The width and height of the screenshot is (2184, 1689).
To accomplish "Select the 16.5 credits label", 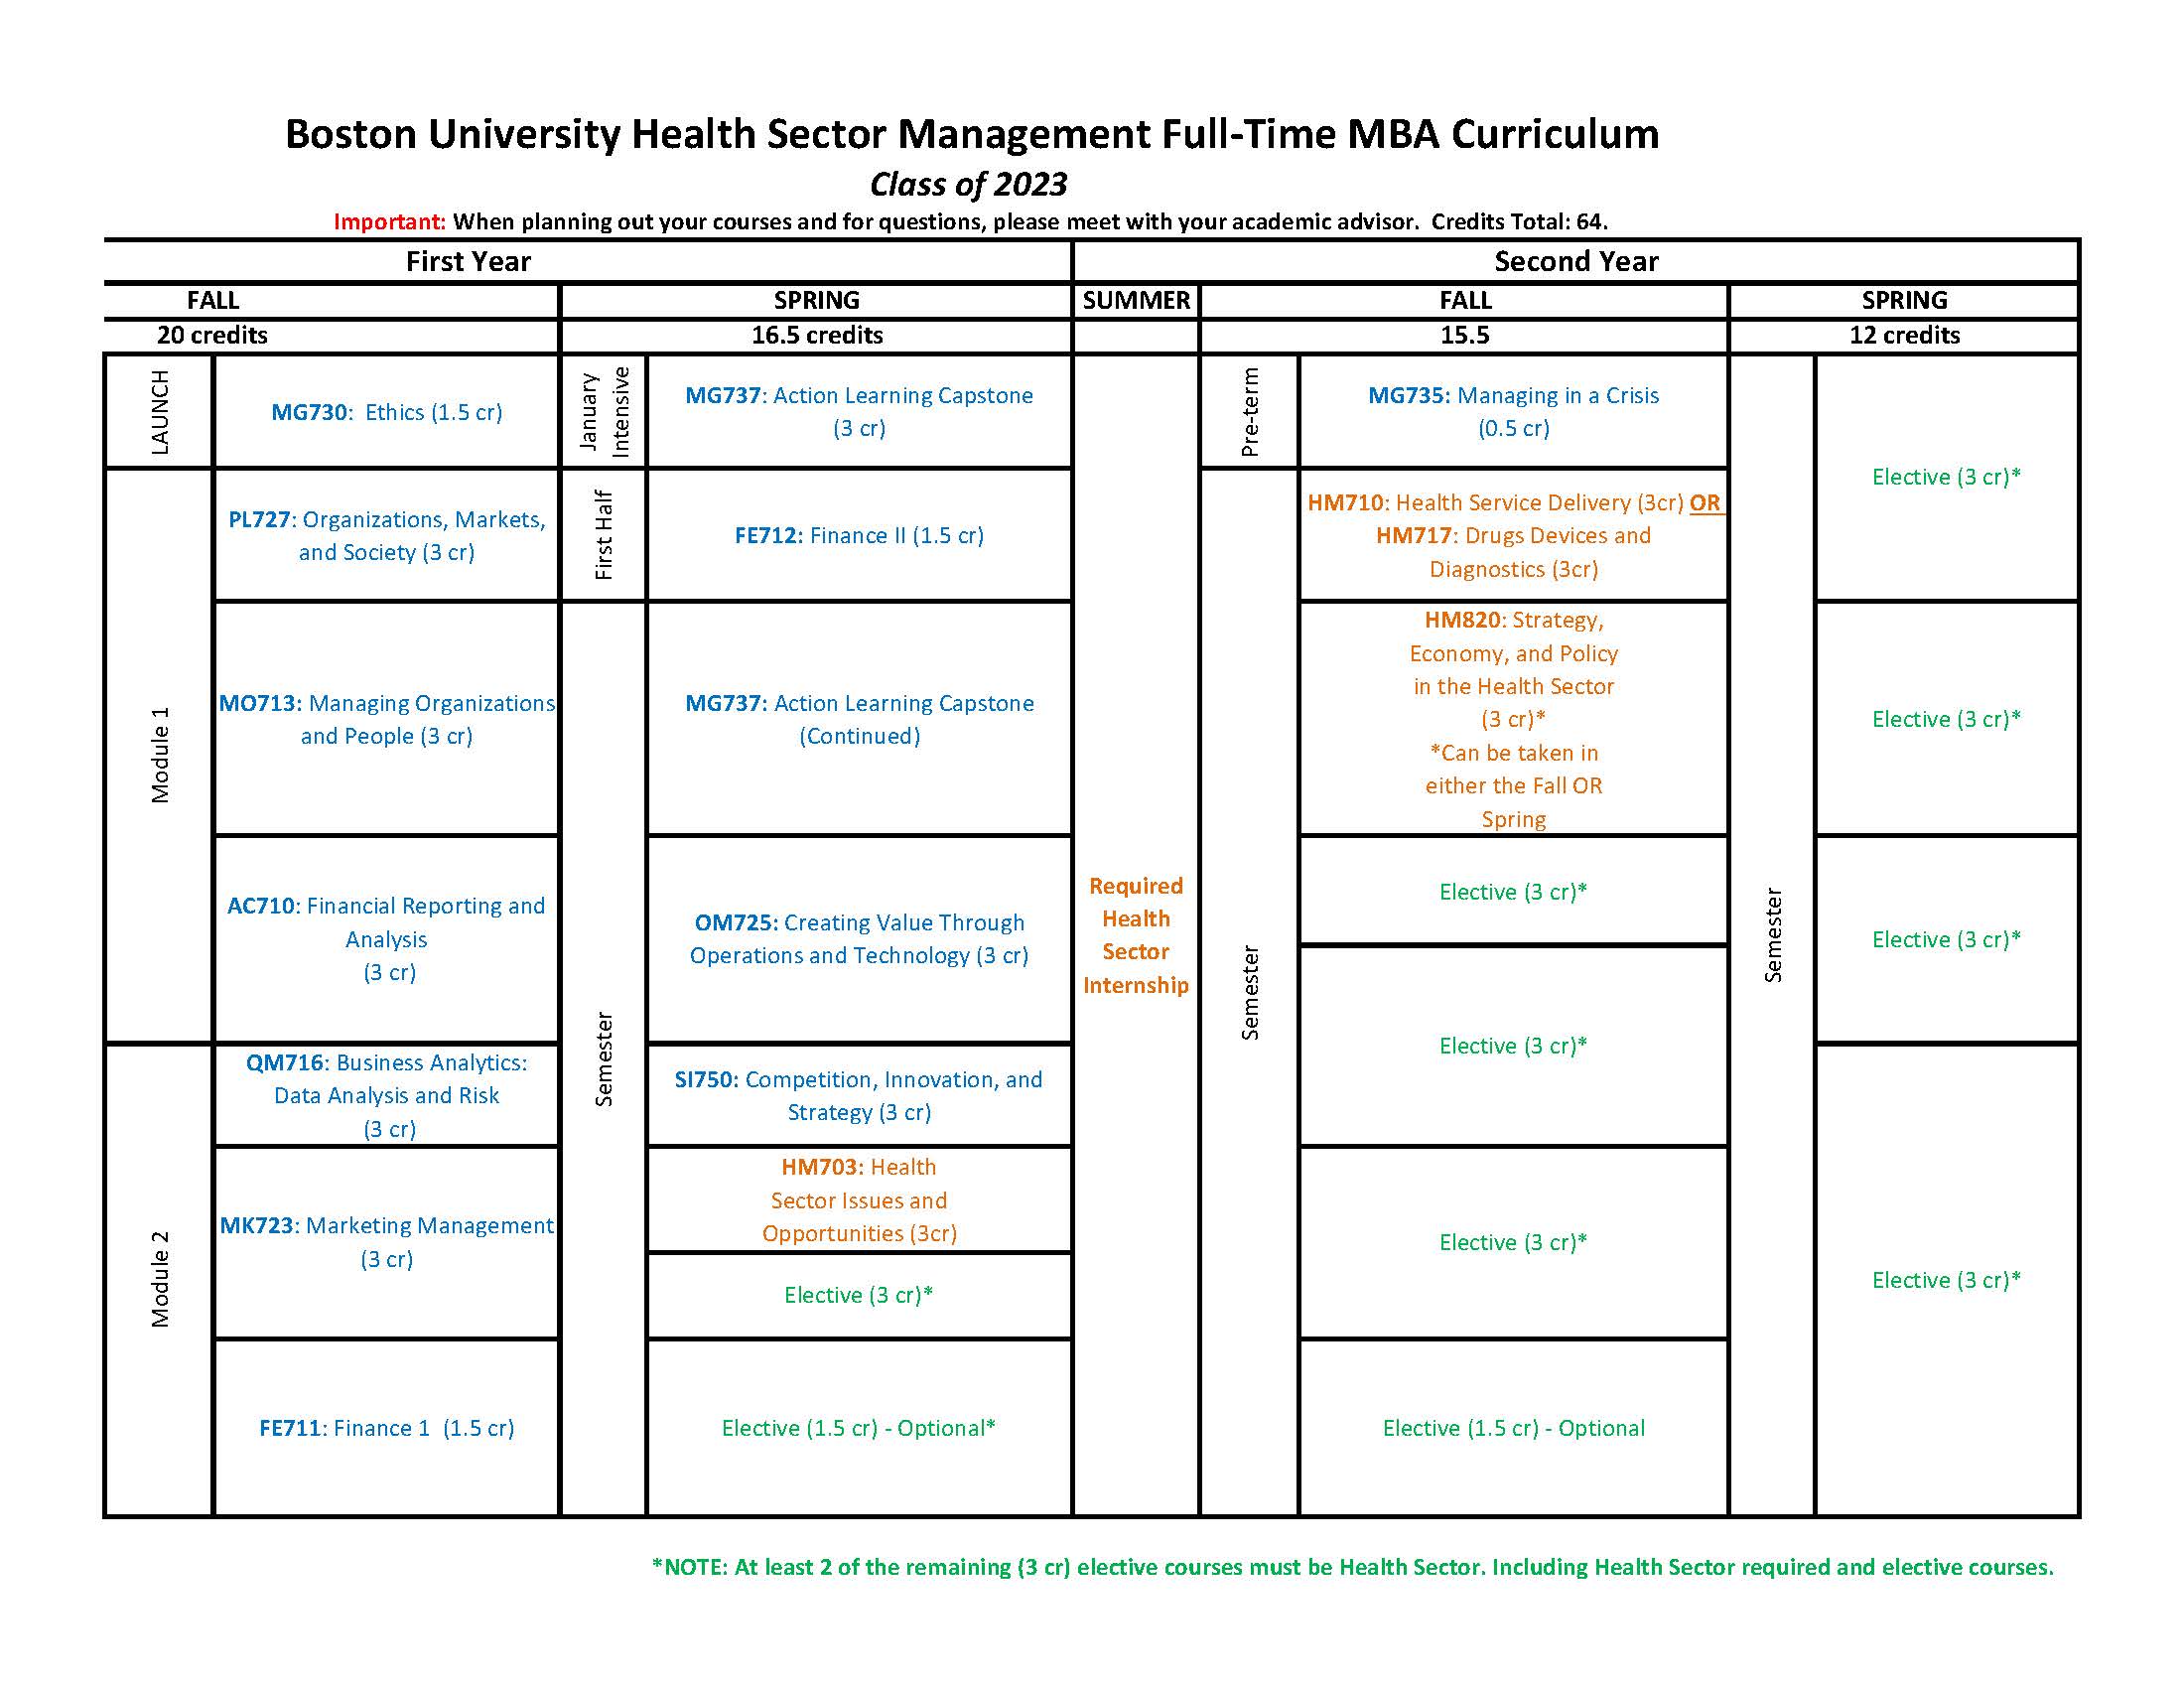I will point(817,335).
